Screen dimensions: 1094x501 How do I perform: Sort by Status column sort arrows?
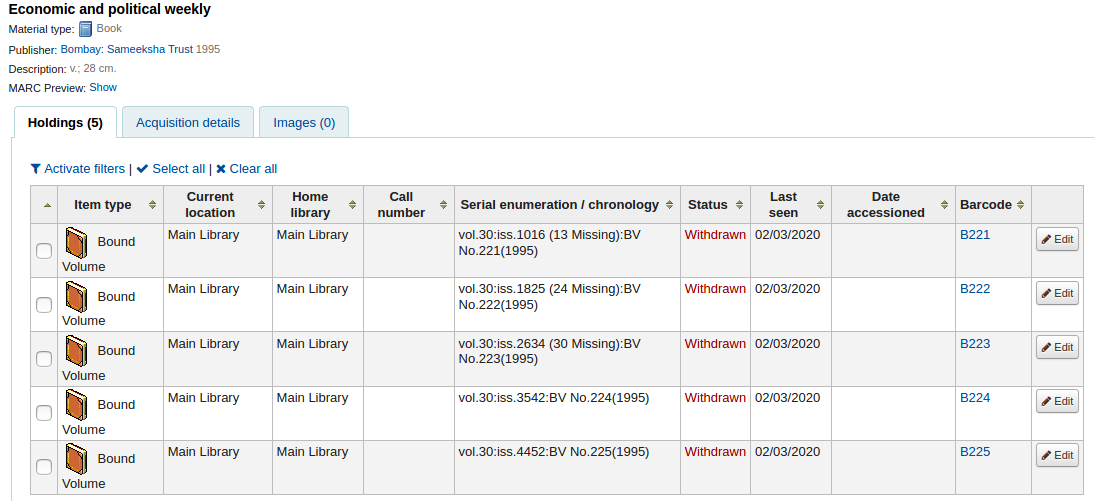[738, 205]
